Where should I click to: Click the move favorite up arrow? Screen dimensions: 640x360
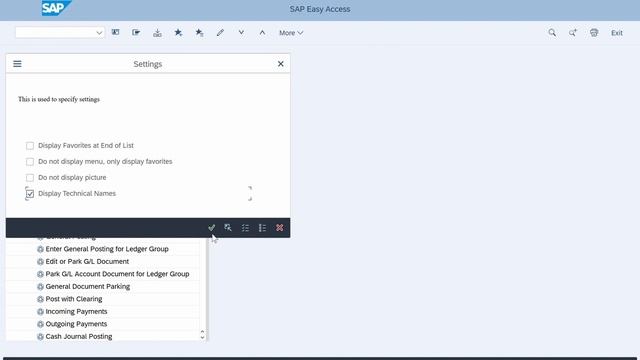click(x=262, y=33)
